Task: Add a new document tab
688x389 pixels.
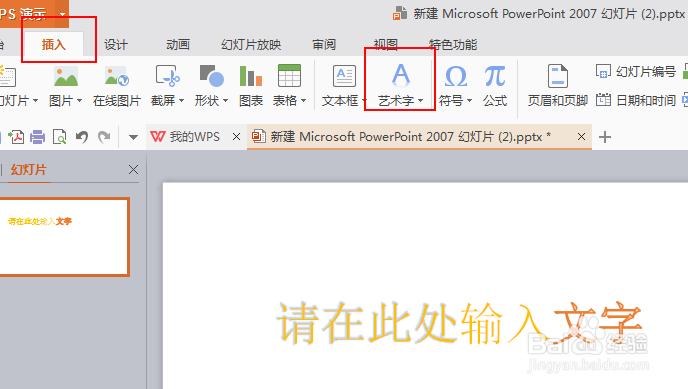Action: pyautogui.click(x=605, y=137)
